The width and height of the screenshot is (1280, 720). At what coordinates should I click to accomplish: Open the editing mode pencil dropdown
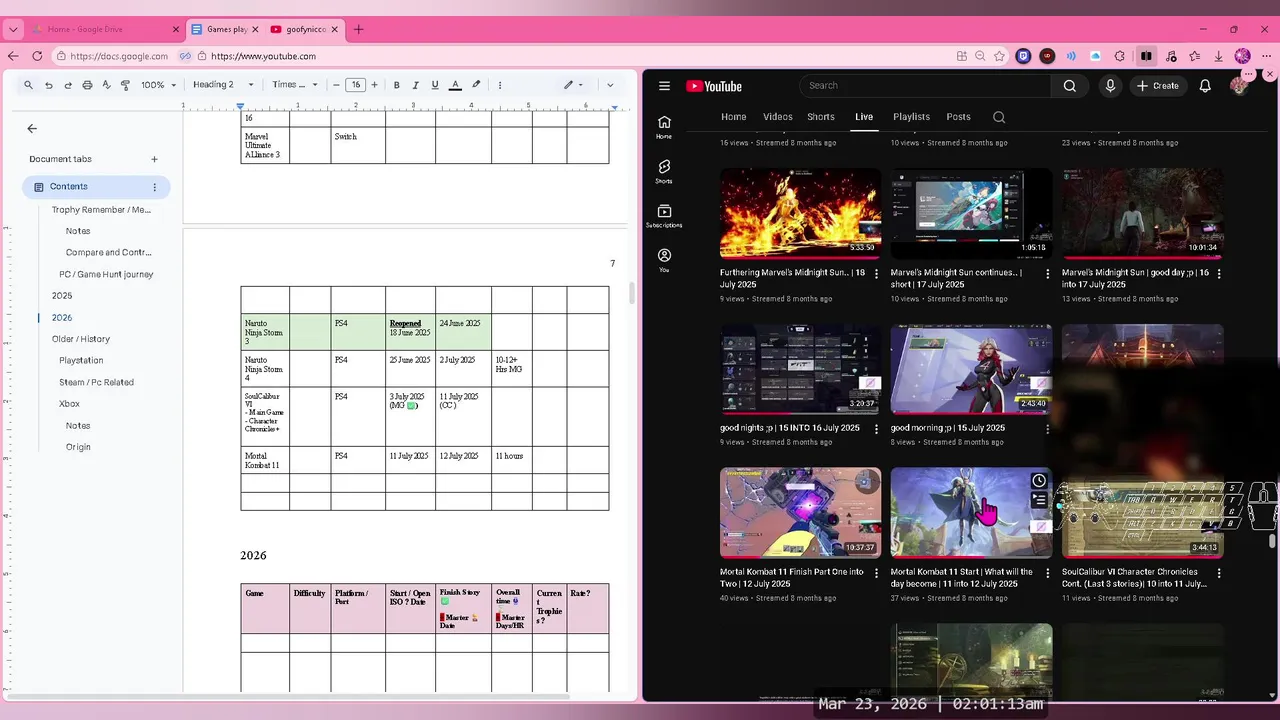(573, 85)
